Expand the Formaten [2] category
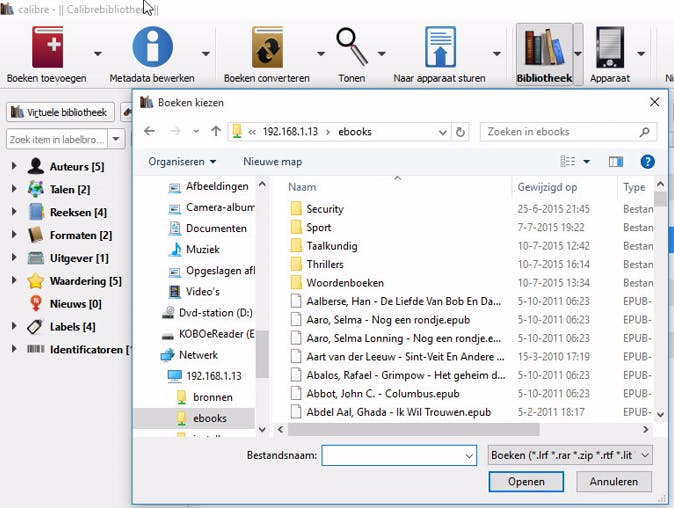Screen dimensions: 674x508 (14, 234)
